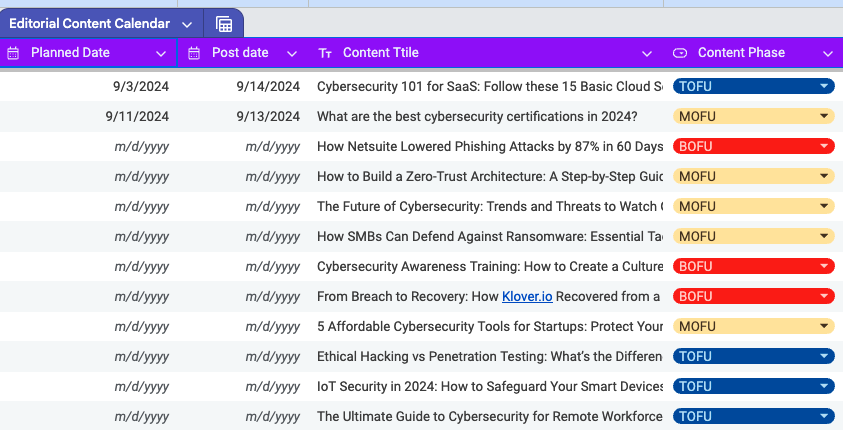The height and width of the screenshot is (430, 843).
Task: Change the BOFU phase for Netsuite phishing row
Action: (x=824, y=147)
